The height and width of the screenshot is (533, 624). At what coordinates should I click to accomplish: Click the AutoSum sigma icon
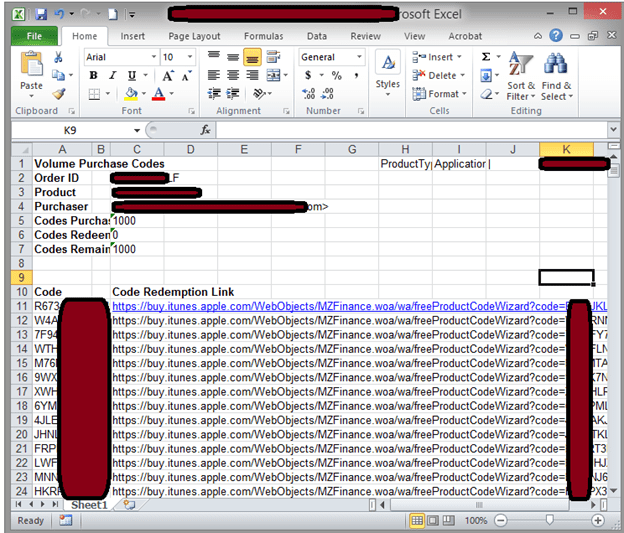(x=486, y=57)
